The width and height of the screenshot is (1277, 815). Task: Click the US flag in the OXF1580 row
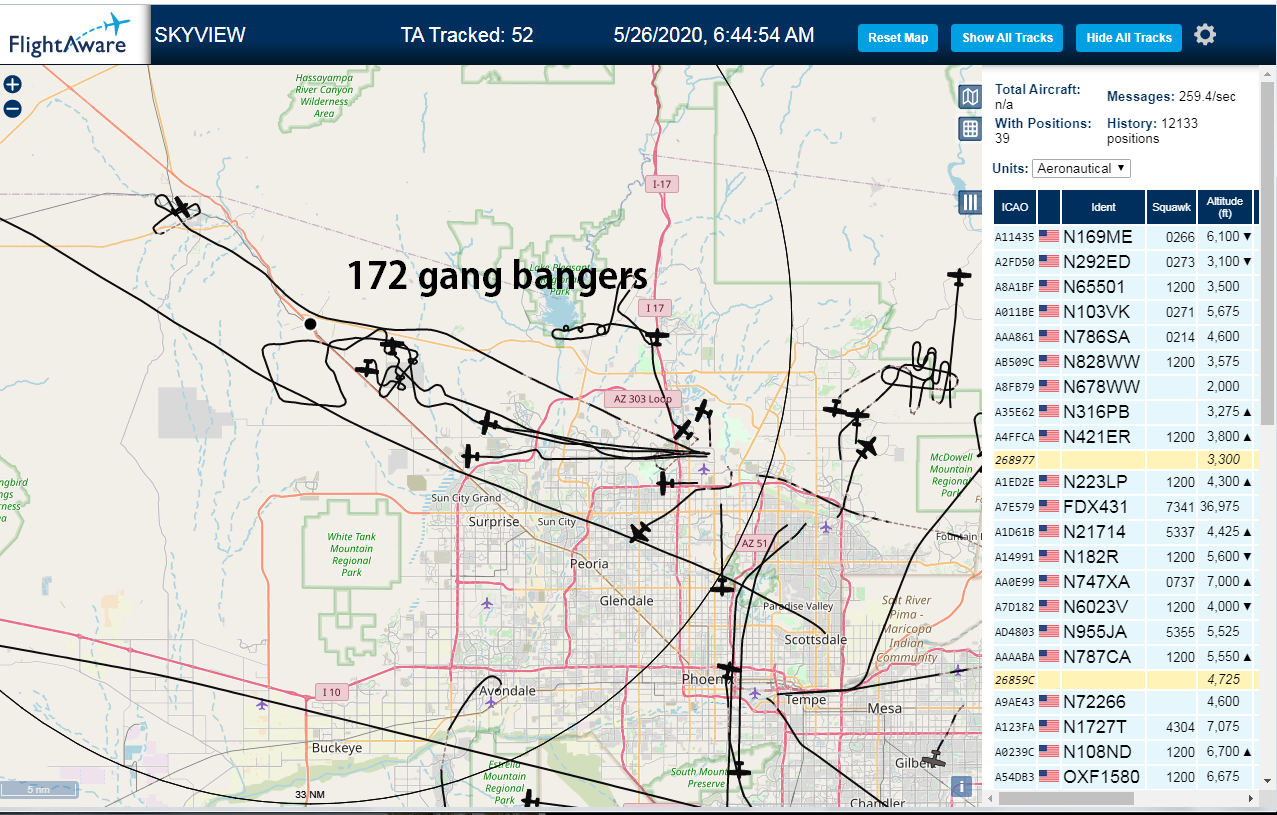[1049, 777]
